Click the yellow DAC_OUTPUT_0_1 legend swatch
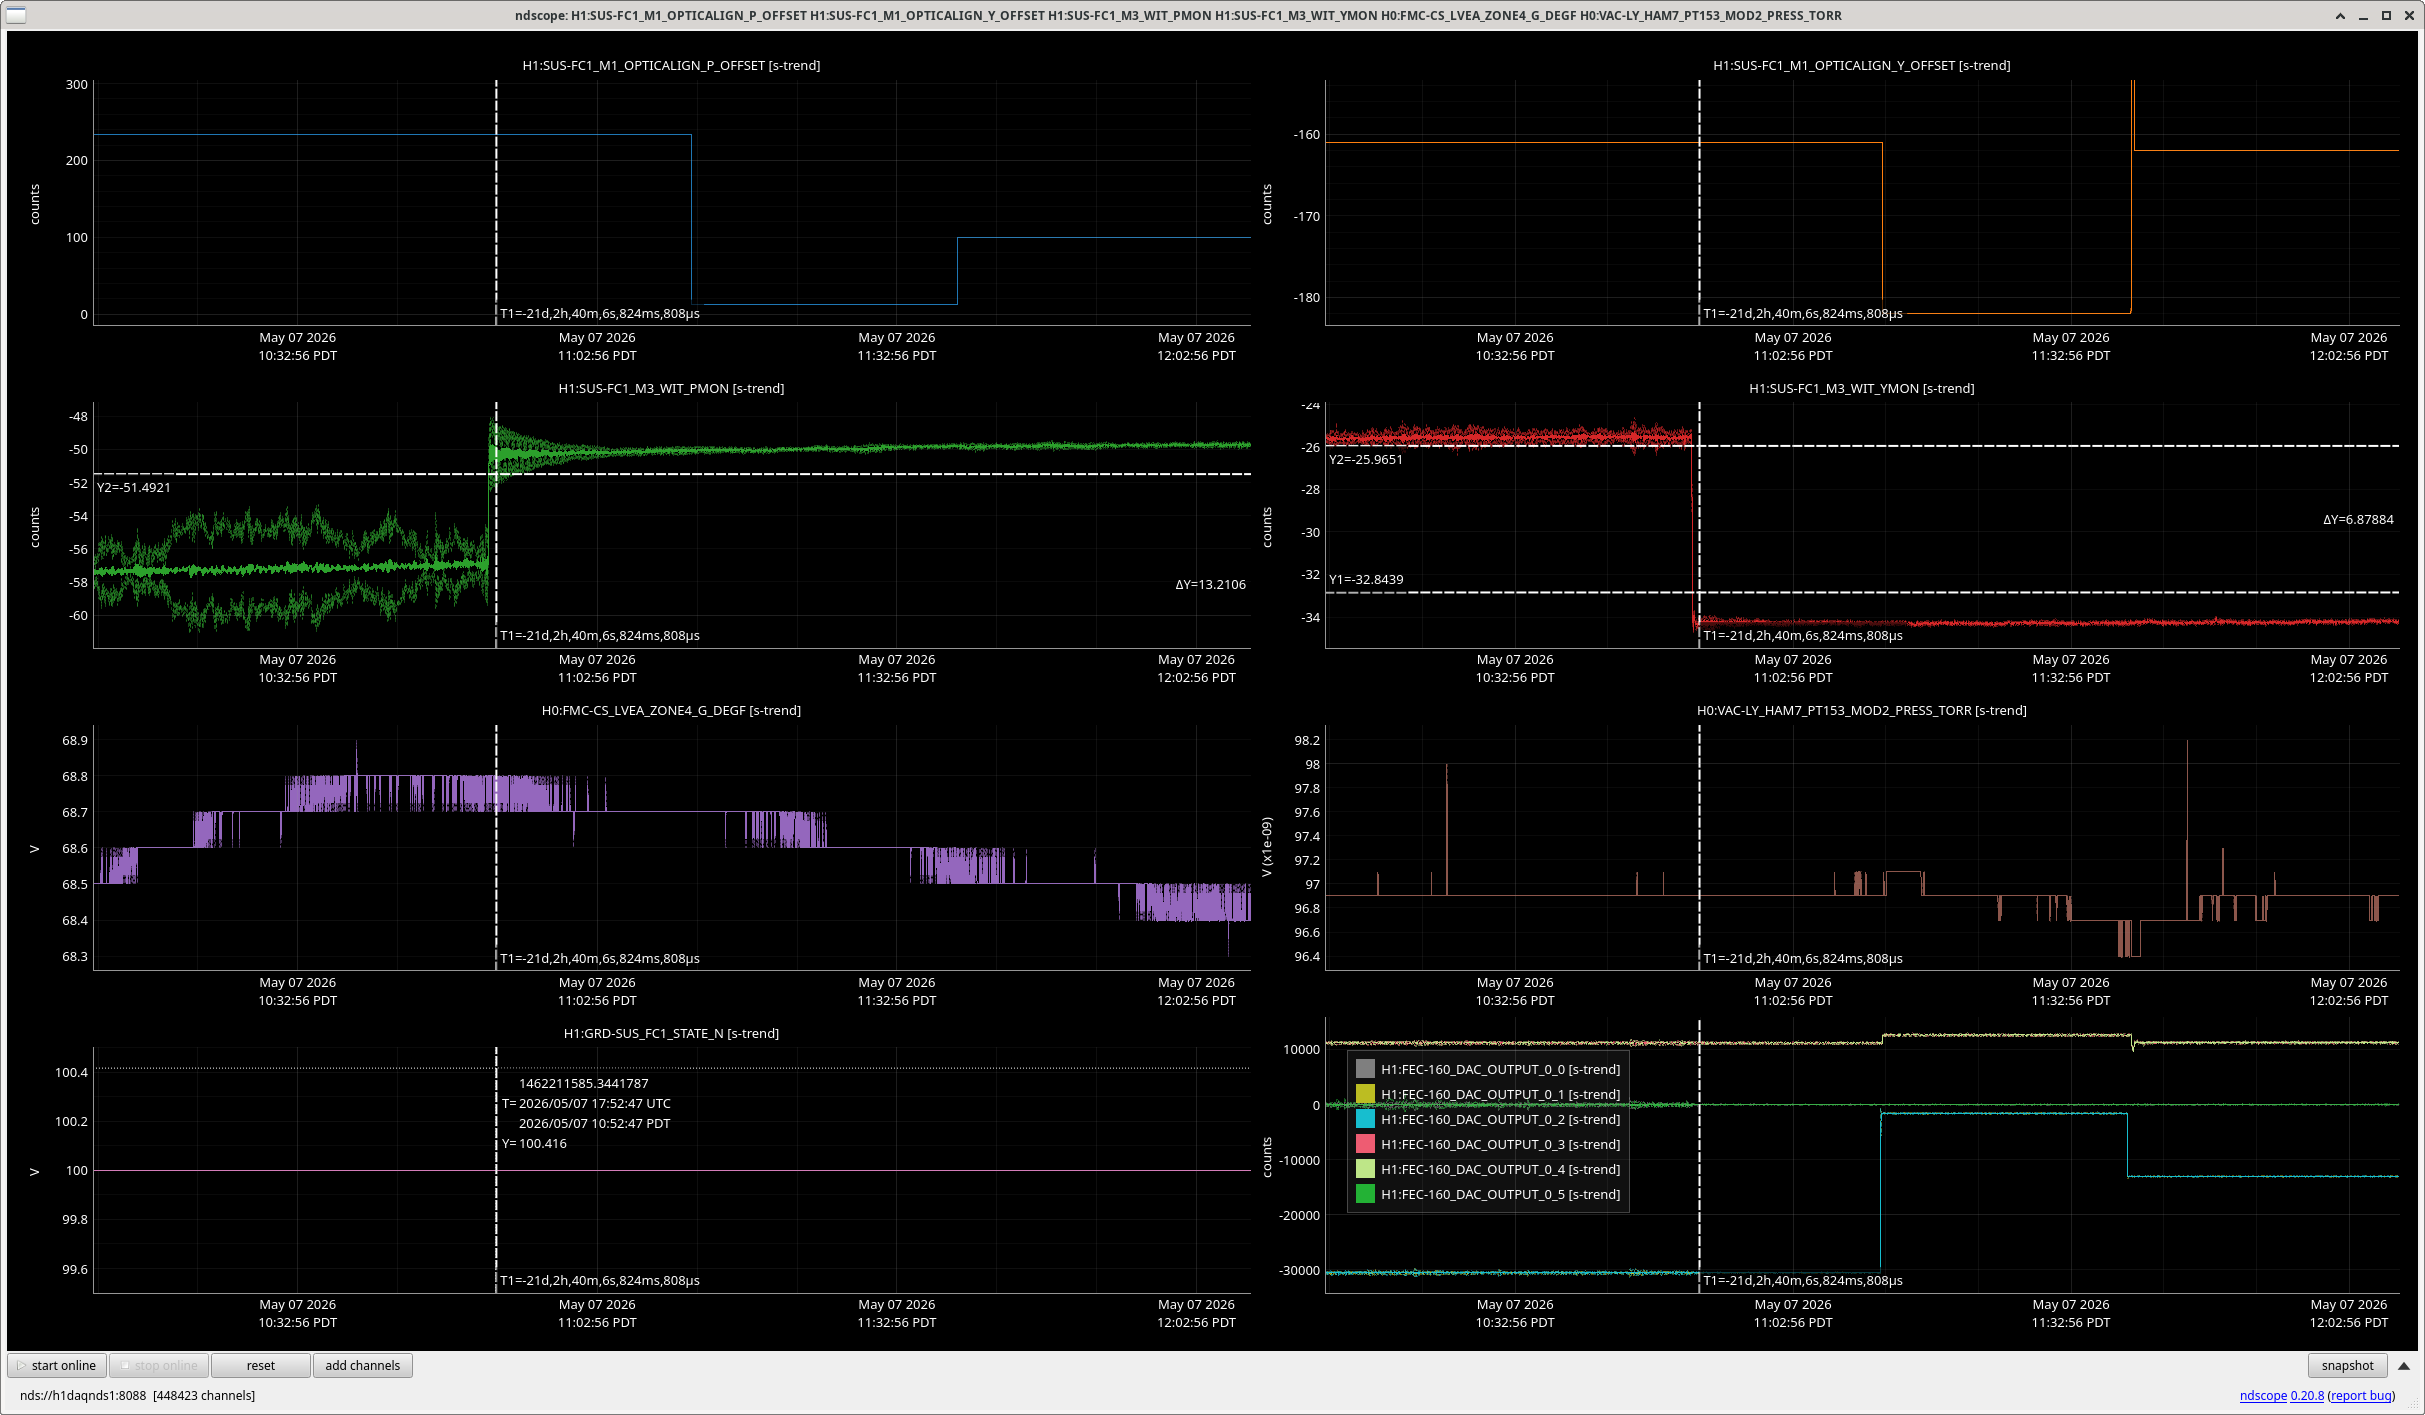 point(1365,1094)
